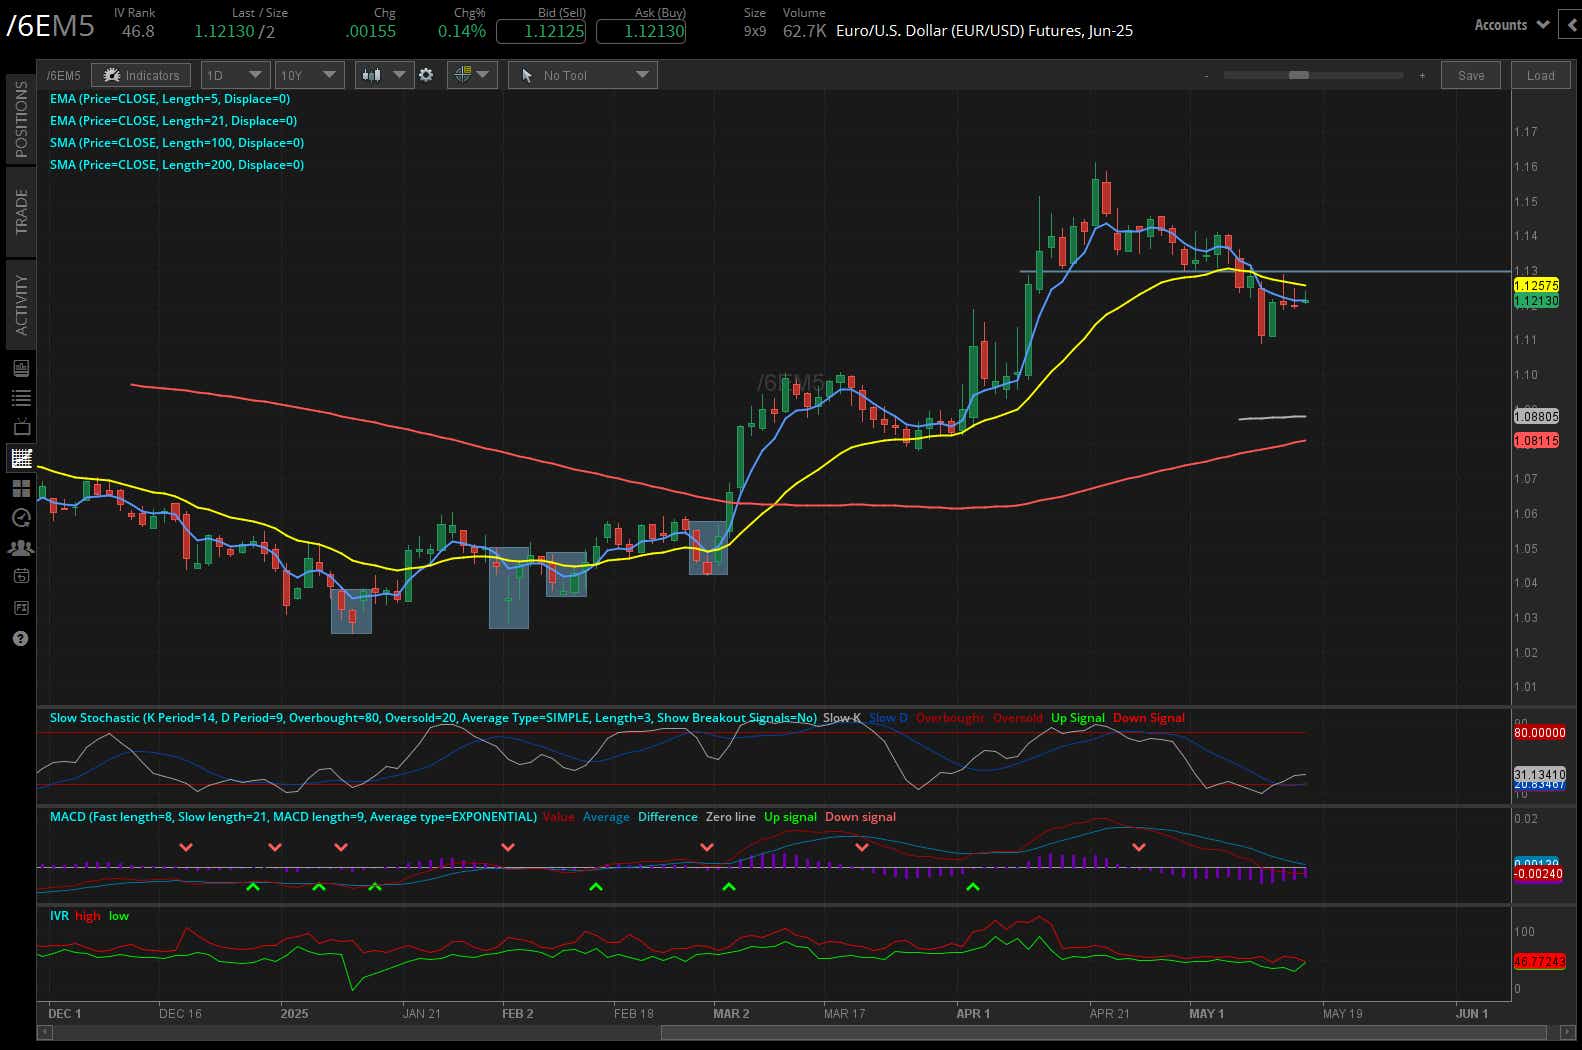Click the /6EM5 symbol header
This screenshot has height=1050, width=1582.
pyautogui.click(x=50, y=26)
